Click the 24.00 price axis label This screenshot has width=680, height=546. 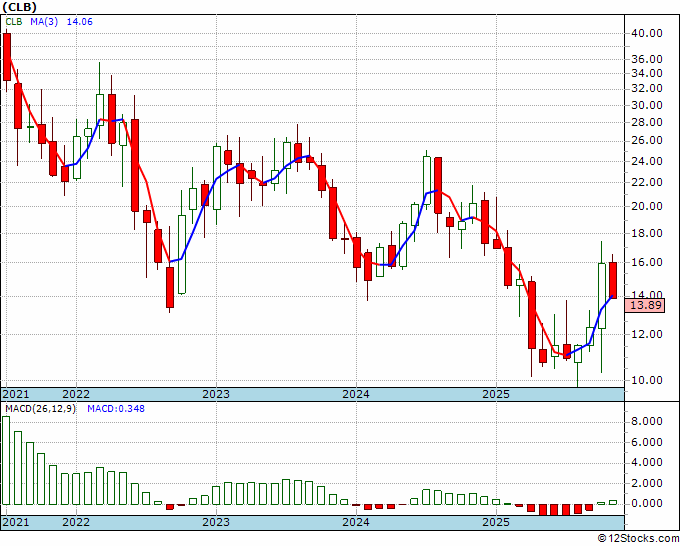(x=646, y=161)
